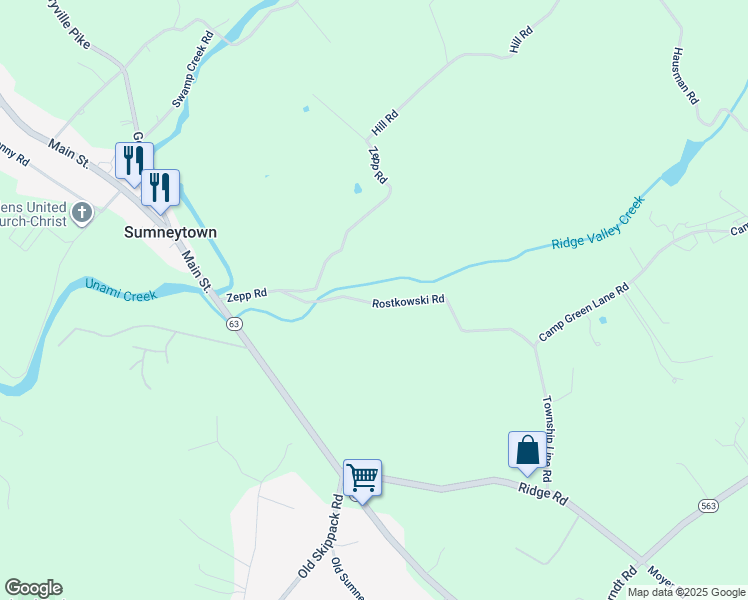Click the Hausman Rd label

pos(686,76)
